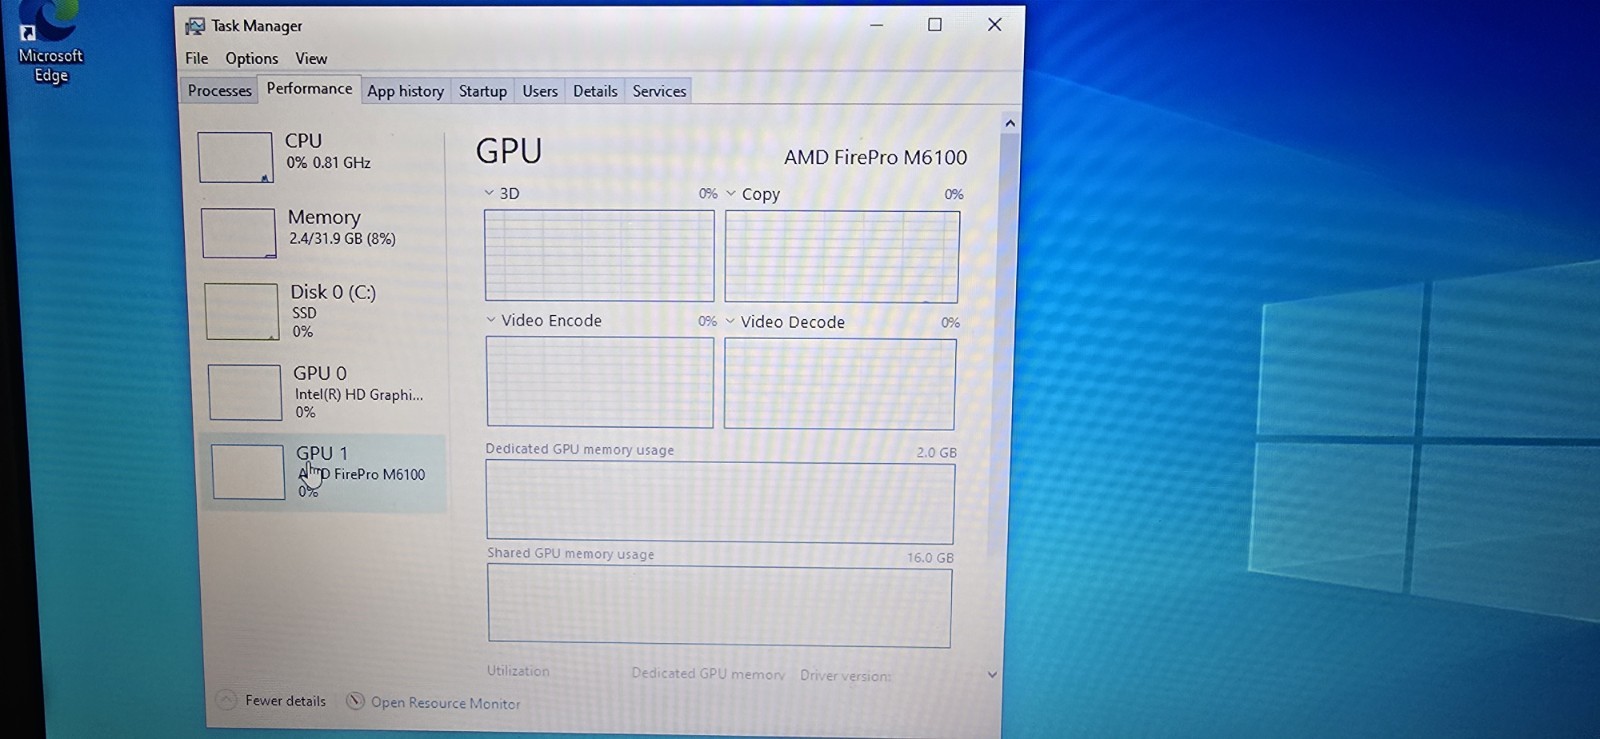Maximize the Task Manager window
The width and height of the screenshot is (1600, 739).
935,25
